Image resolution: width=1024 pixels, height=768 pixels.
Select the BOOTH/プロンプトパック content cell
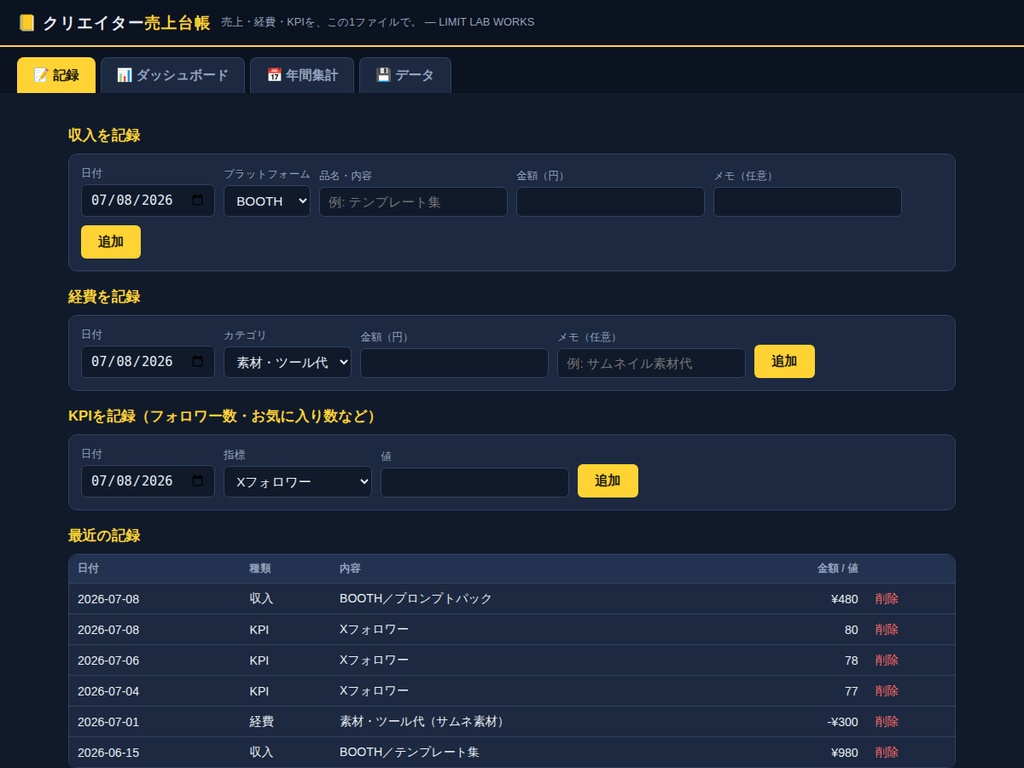[x=415, y=599]
